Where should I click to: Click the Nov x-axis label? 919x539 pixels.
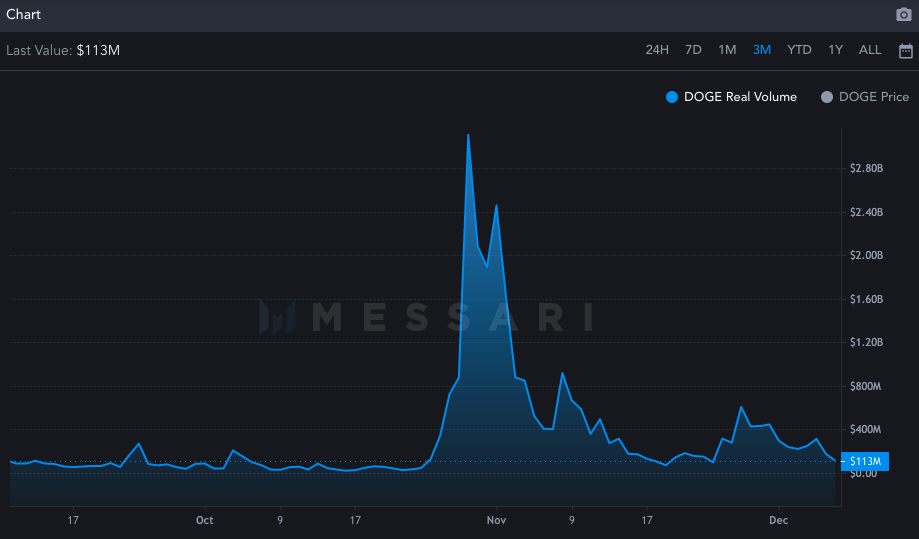click(x=496, y=520)
